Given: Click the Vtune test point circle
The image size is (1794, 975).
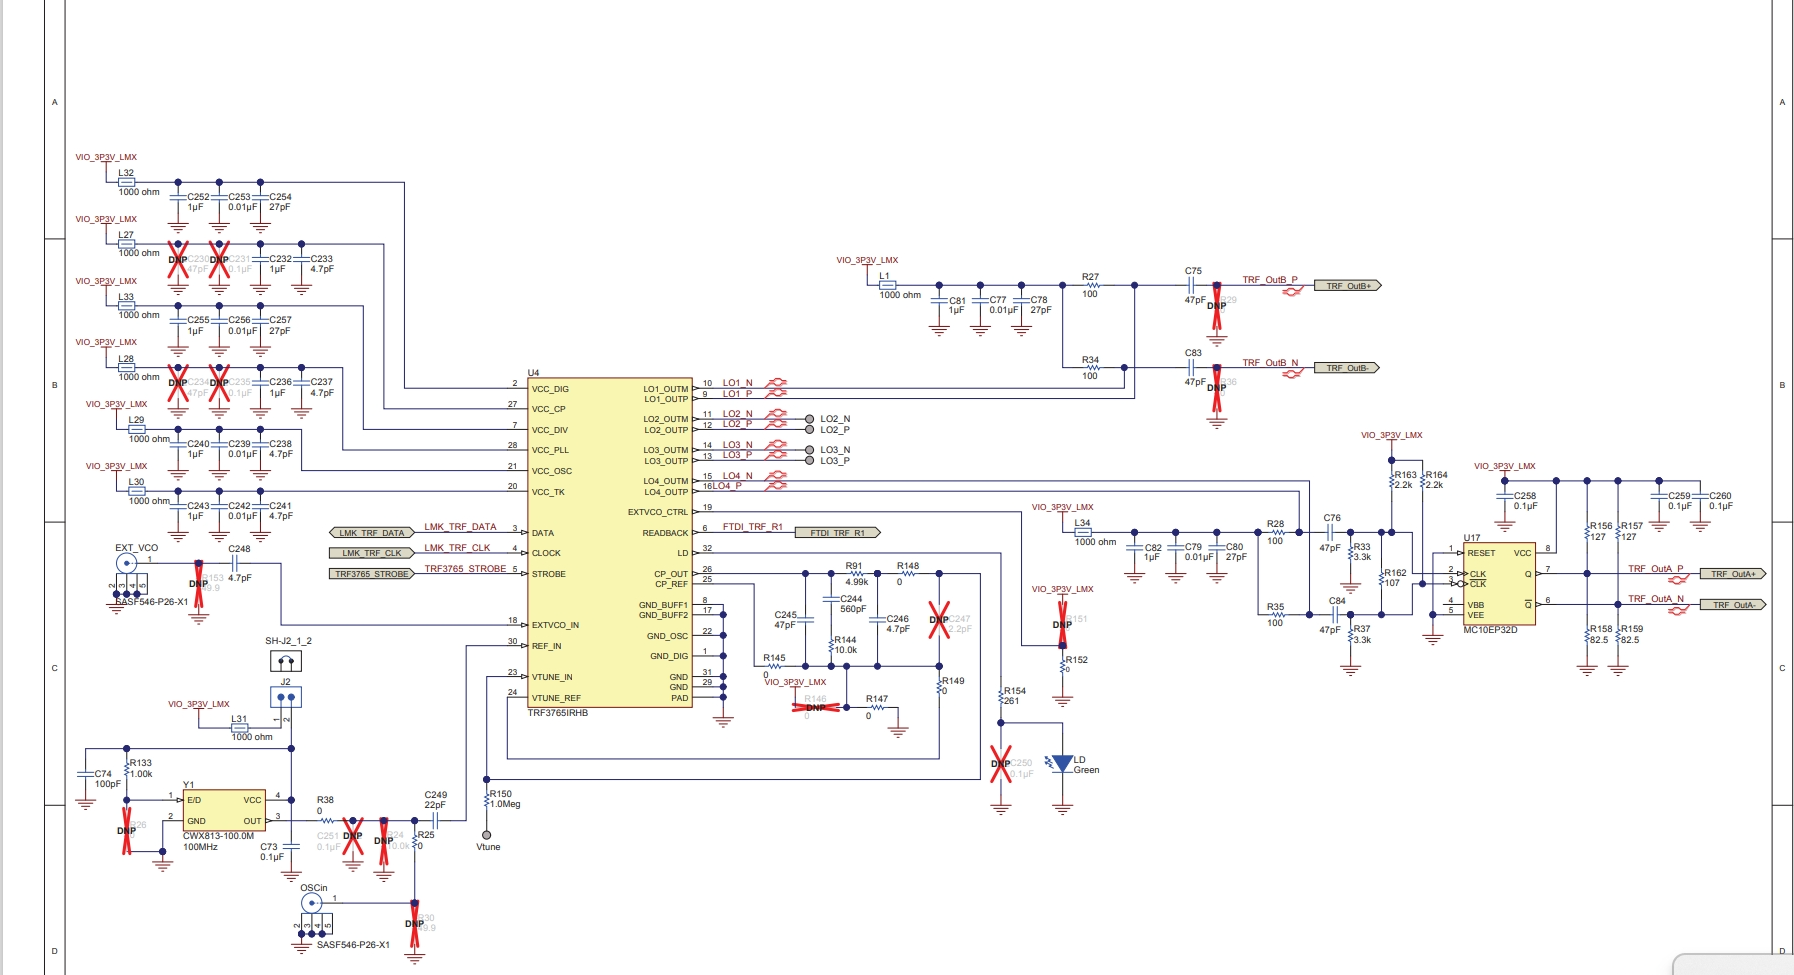Looking at the screenshot, I should click(x=487, y=835).
